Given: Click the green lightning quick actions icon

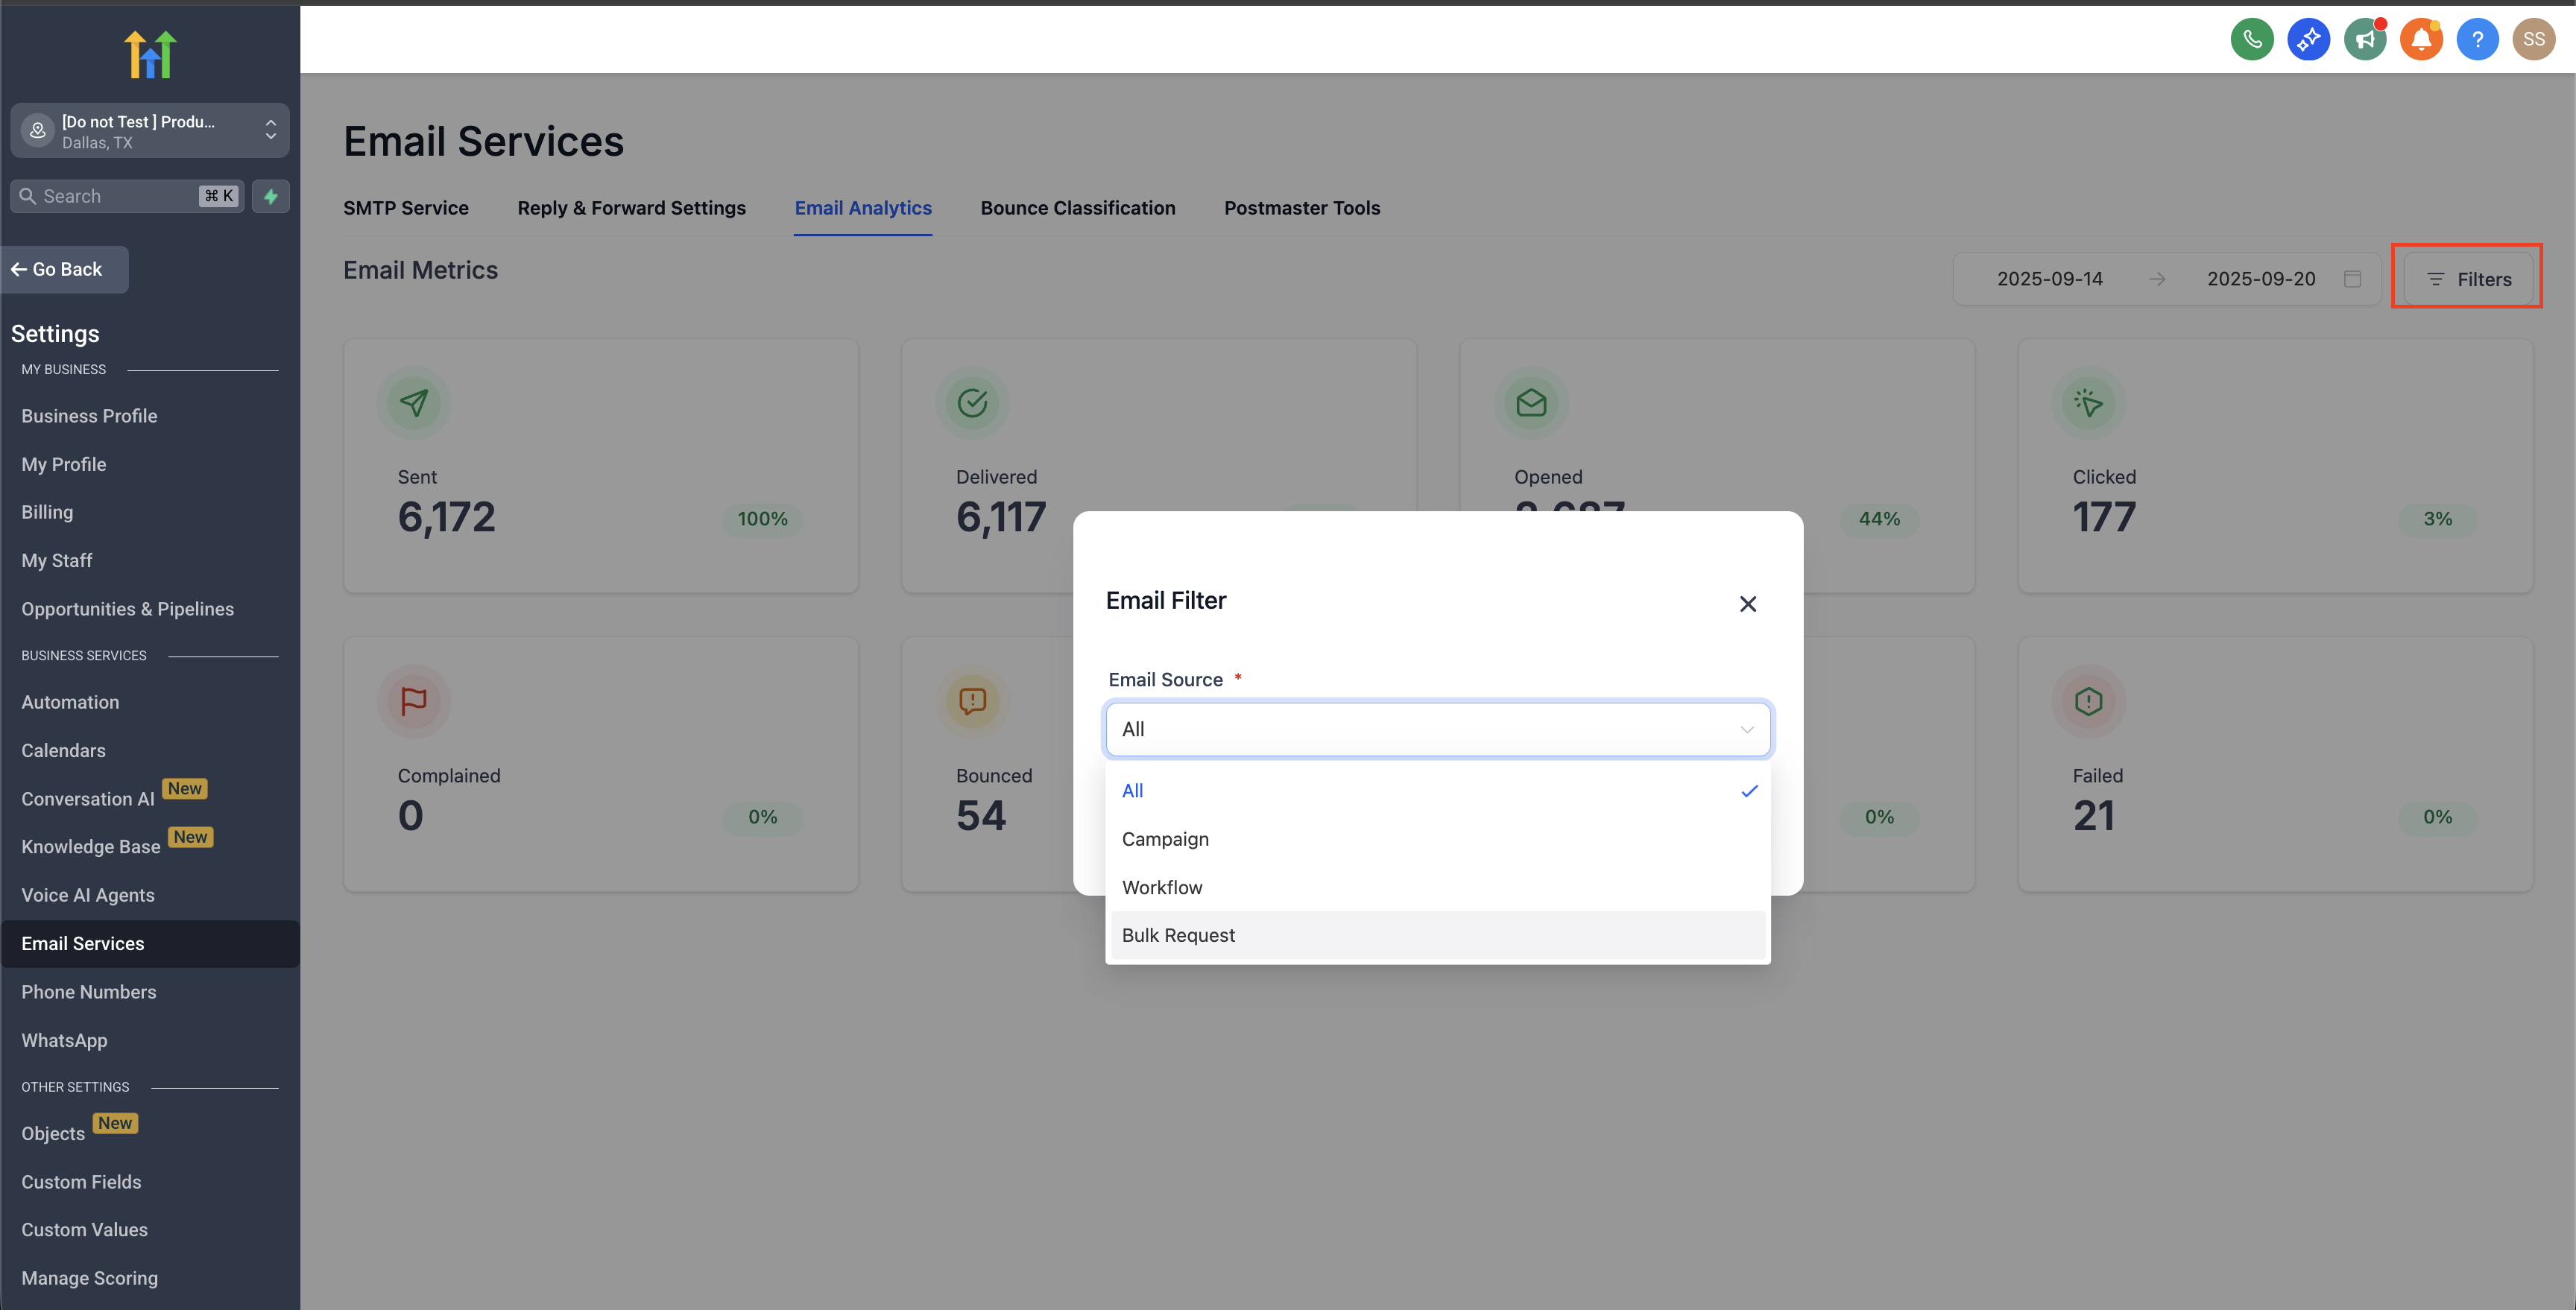Looking at the screenshot, I should (270, 196).
